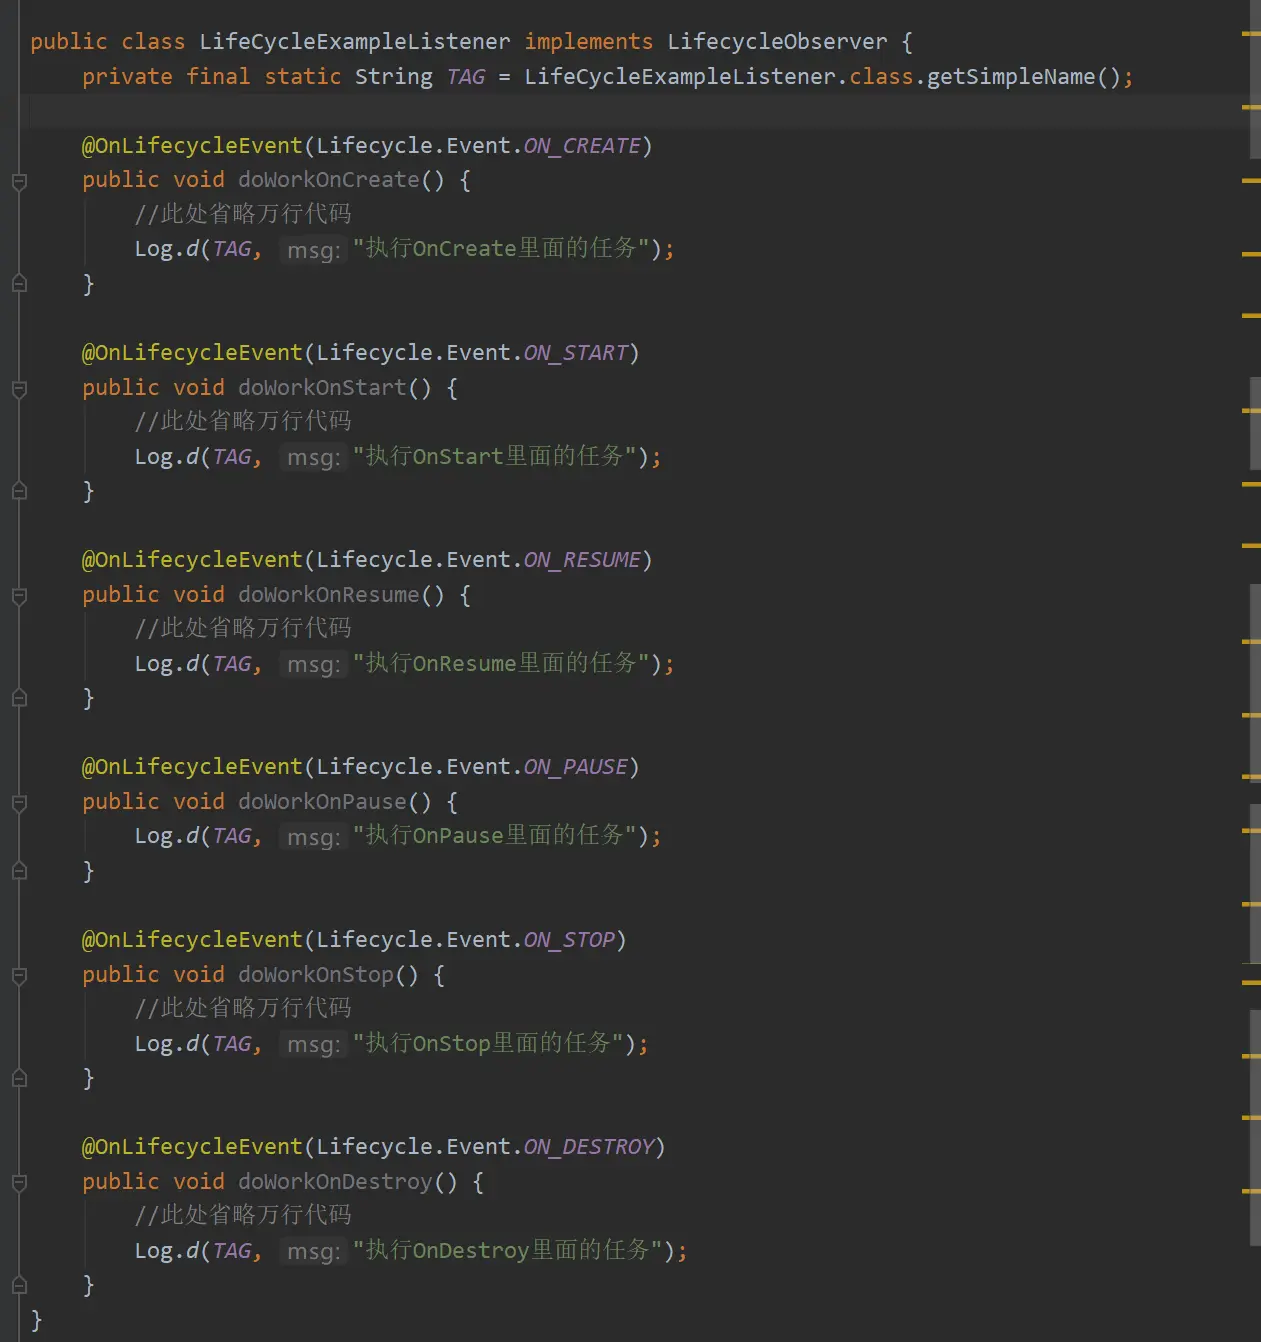
Task: Click the comment line inside doWorkOnStop
Action: pos(243,1008)
